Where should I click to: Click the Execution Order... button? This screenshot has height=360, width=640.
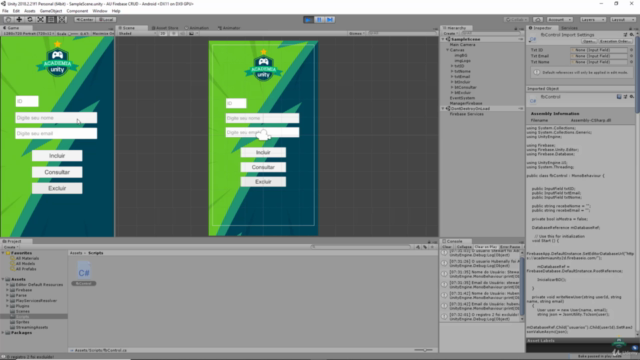[615, 41]
